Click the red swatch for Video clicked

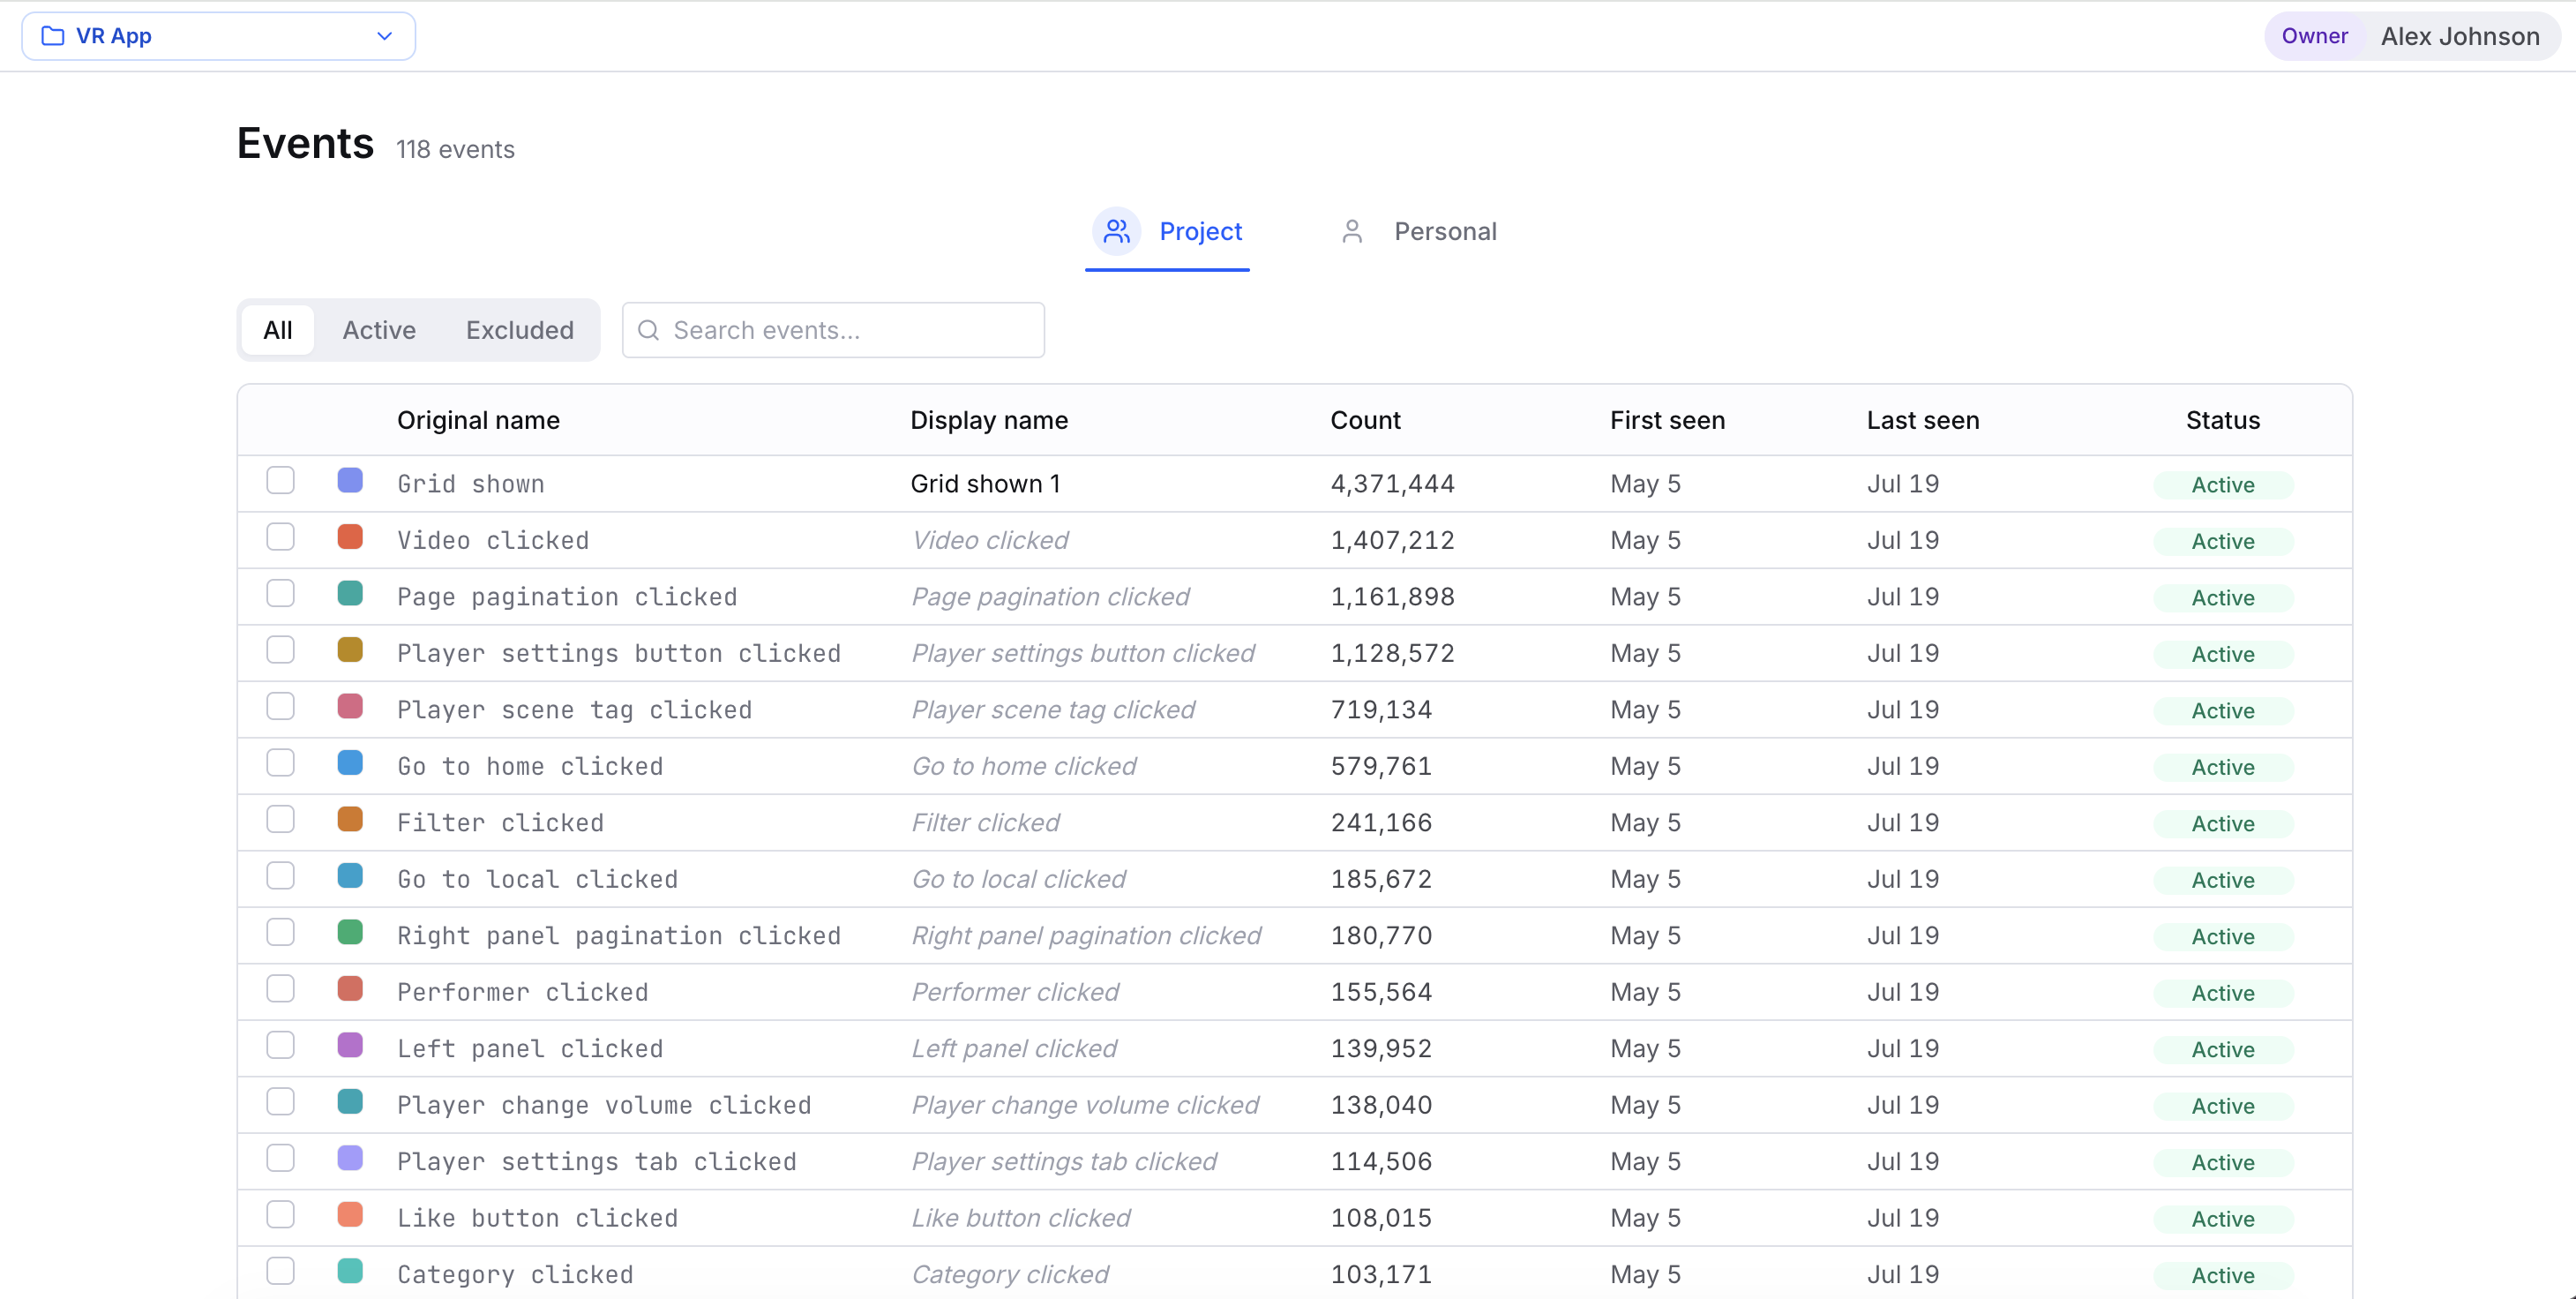click(x=350, y=537)
